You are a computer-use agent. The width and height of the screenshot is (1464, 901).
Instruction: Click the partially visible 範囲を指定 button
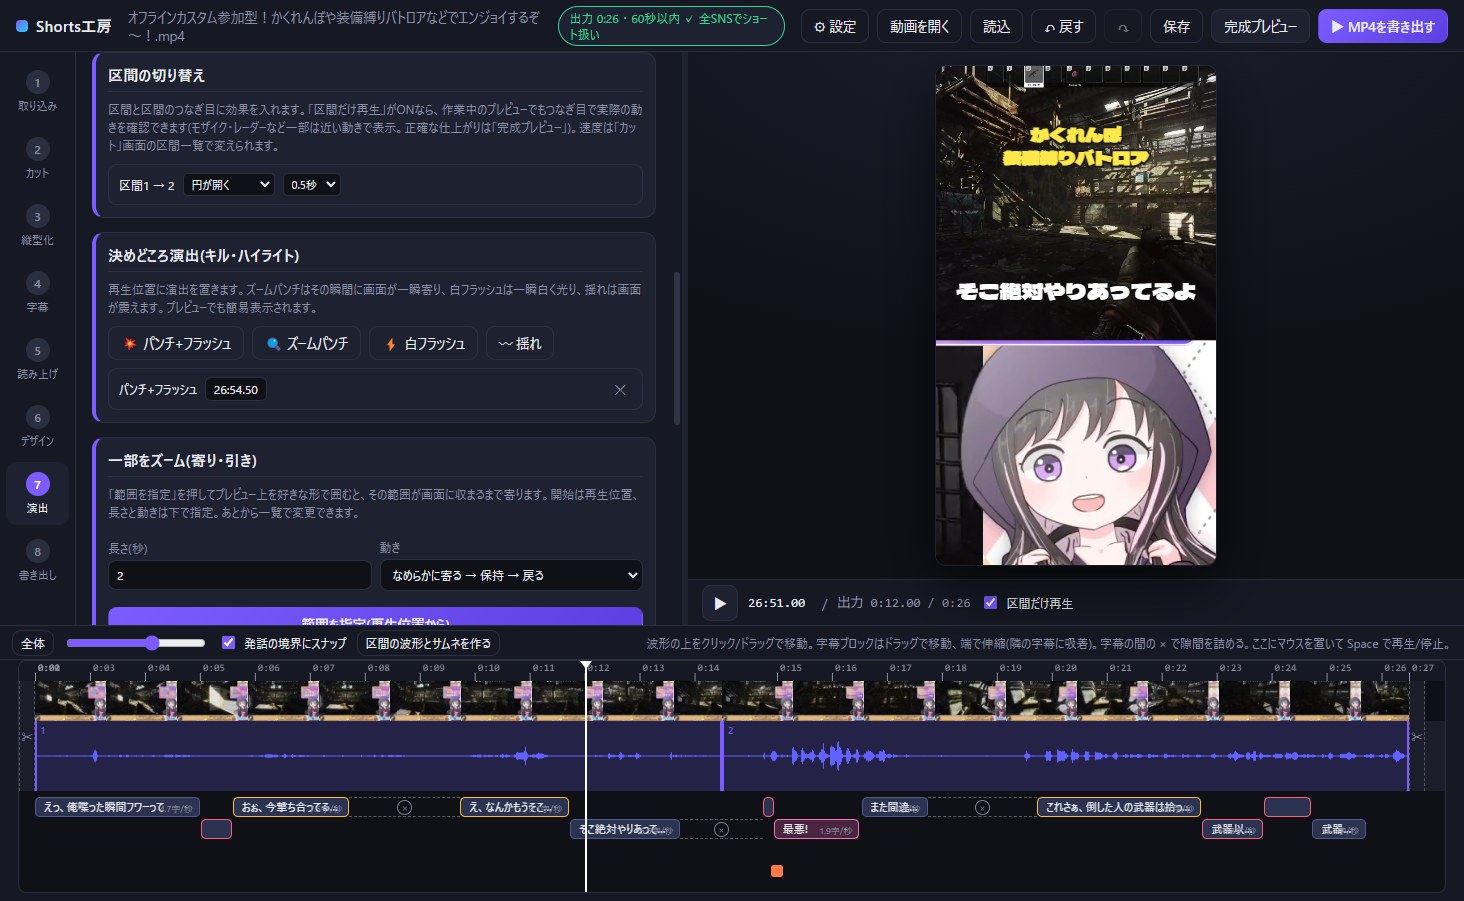[x=375, y=617]
